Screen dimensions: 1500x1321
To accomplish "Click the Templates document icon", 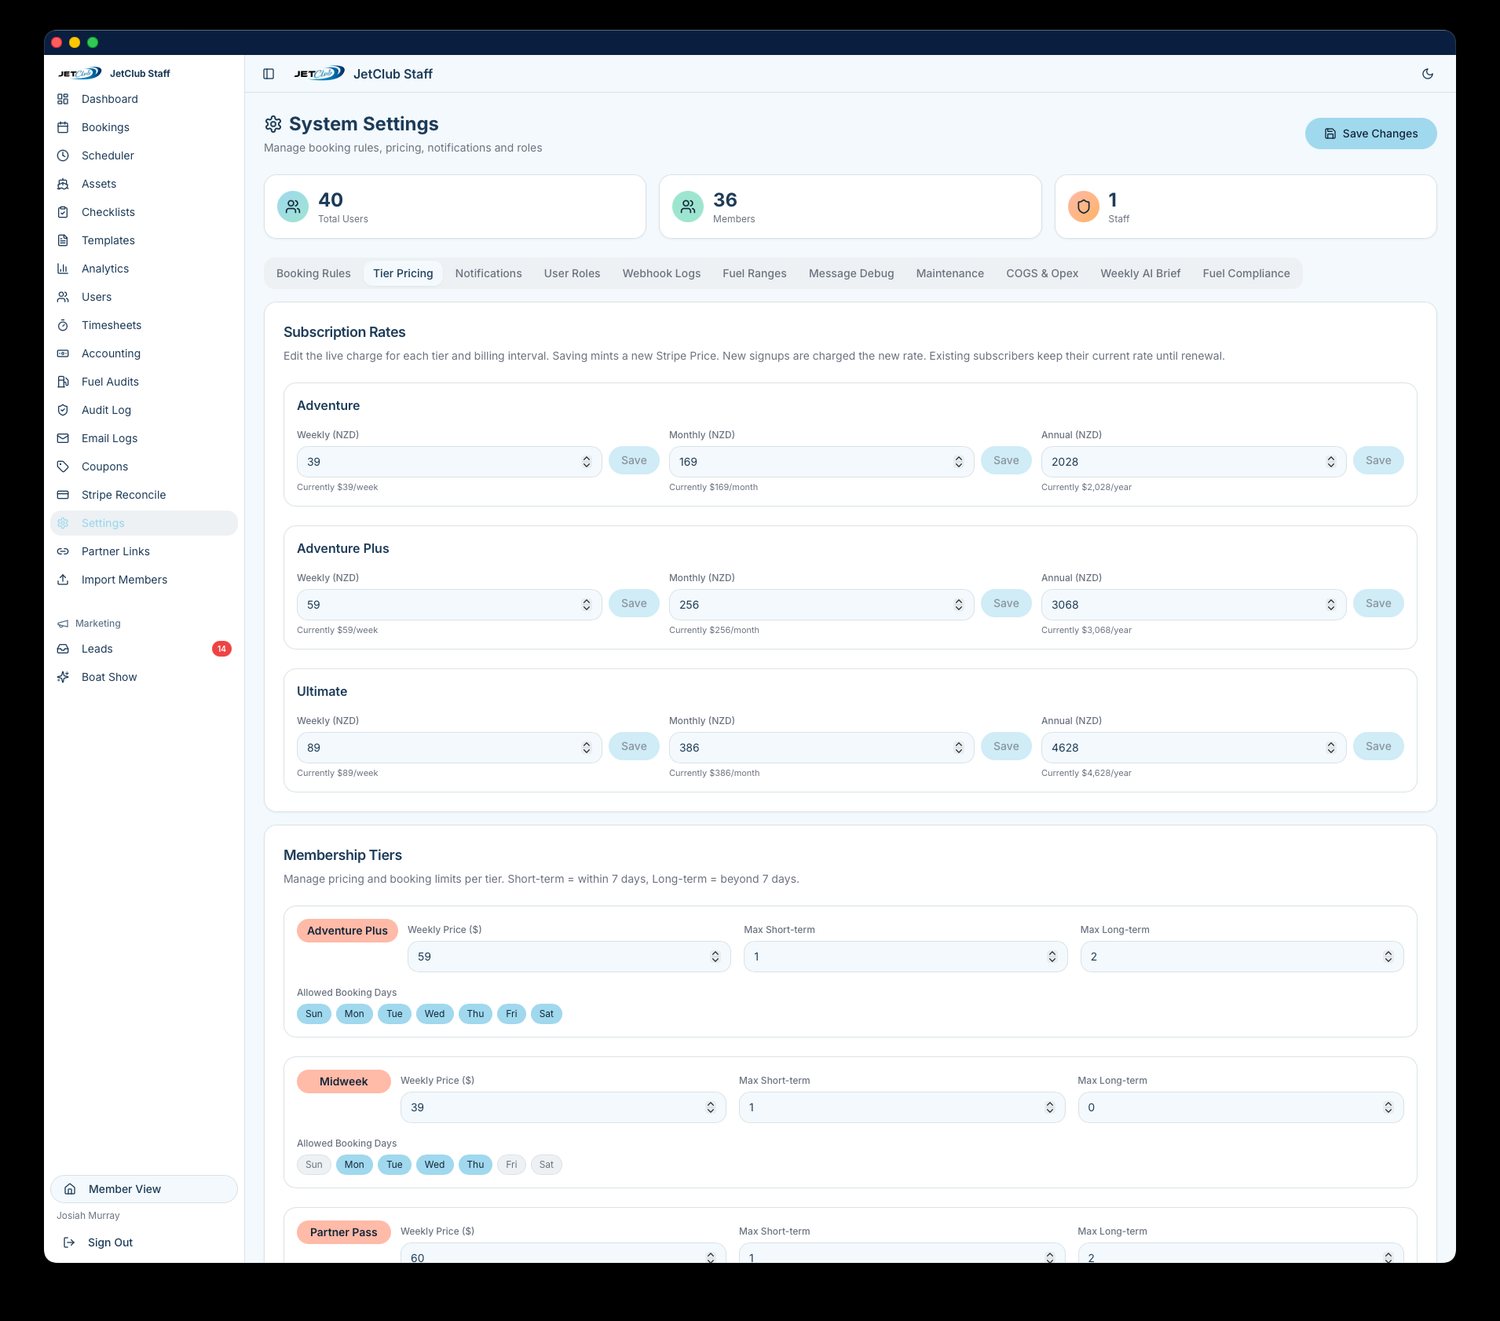I will pyautogui.click(x=63, y=240).
